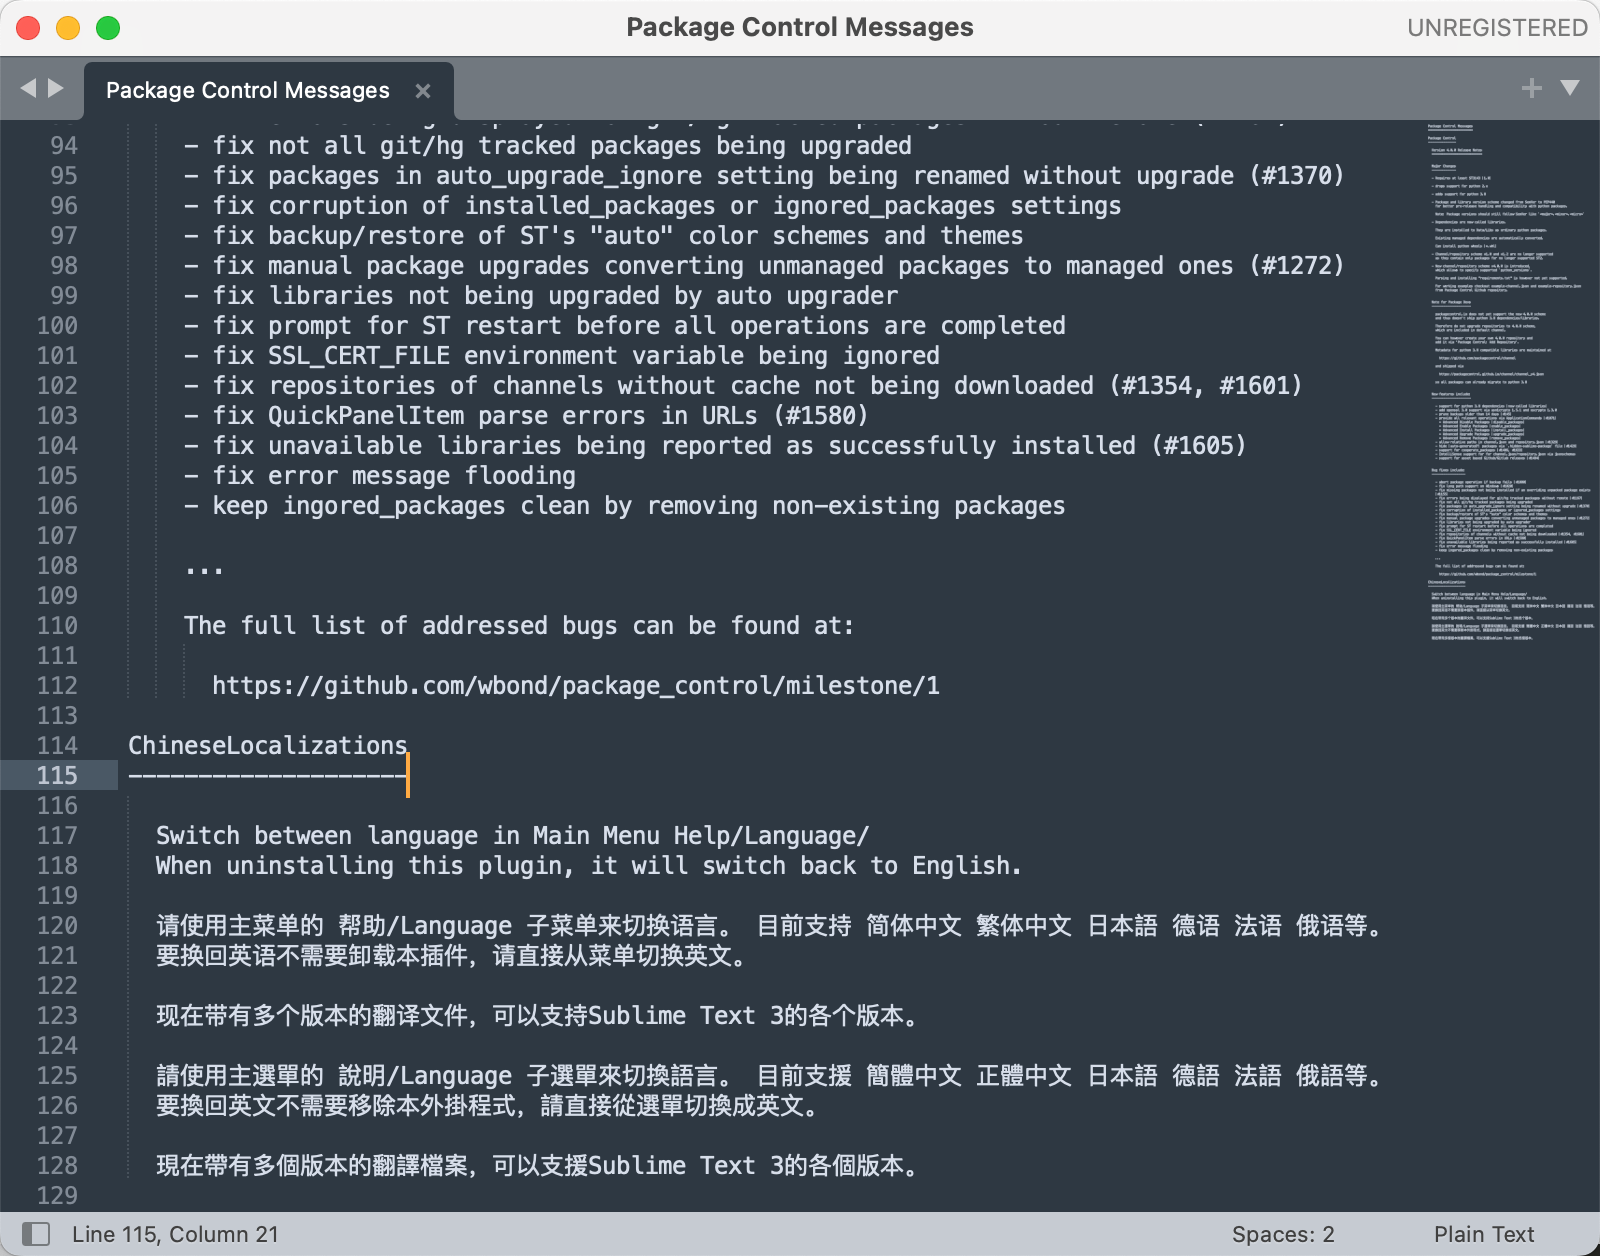Open the tab list dropdown triangle

coord(1570,88)
